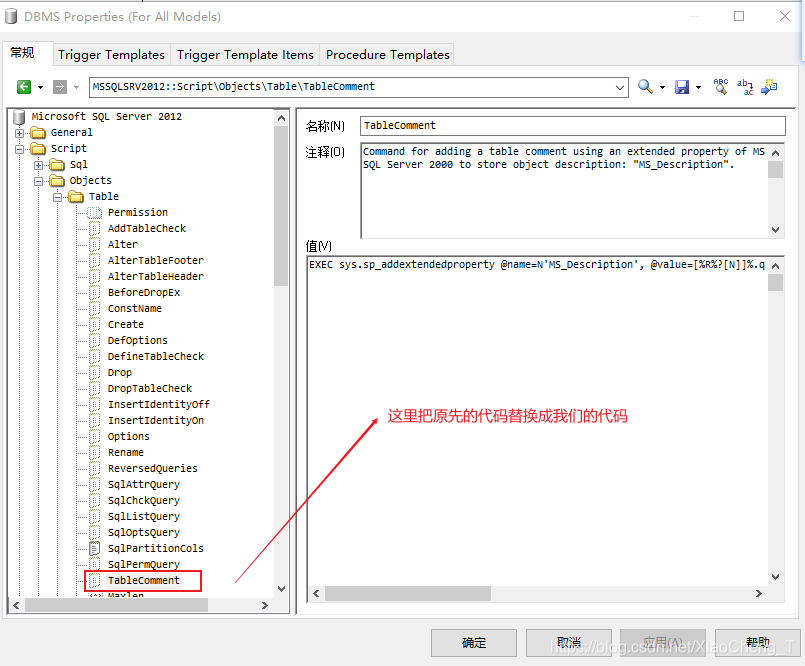Click the rightmost toolbar icon with star
Screen dimensions: 805x666
[769, 86]
